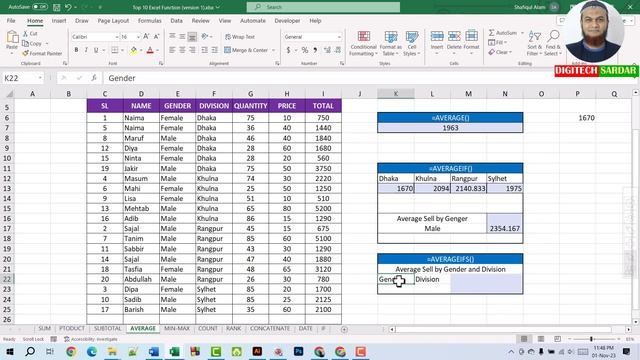Select the Select All corner triangle

click(9, 94)
